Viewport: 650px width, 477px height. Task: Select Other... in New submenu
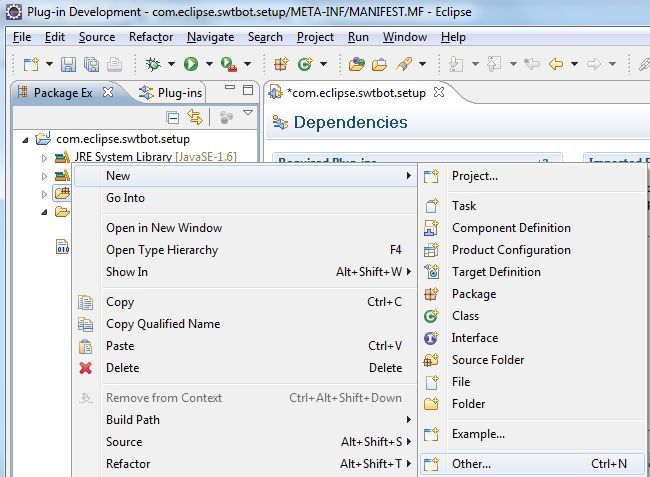(533, 464)
